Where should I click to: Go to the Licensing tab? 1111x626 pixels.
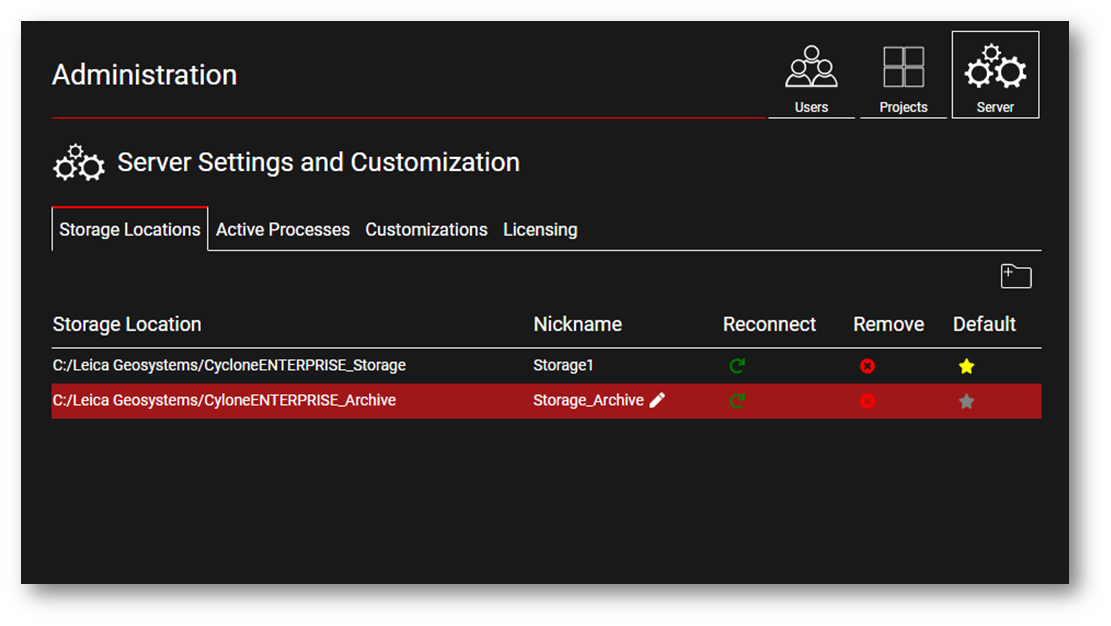coord(540,230)
